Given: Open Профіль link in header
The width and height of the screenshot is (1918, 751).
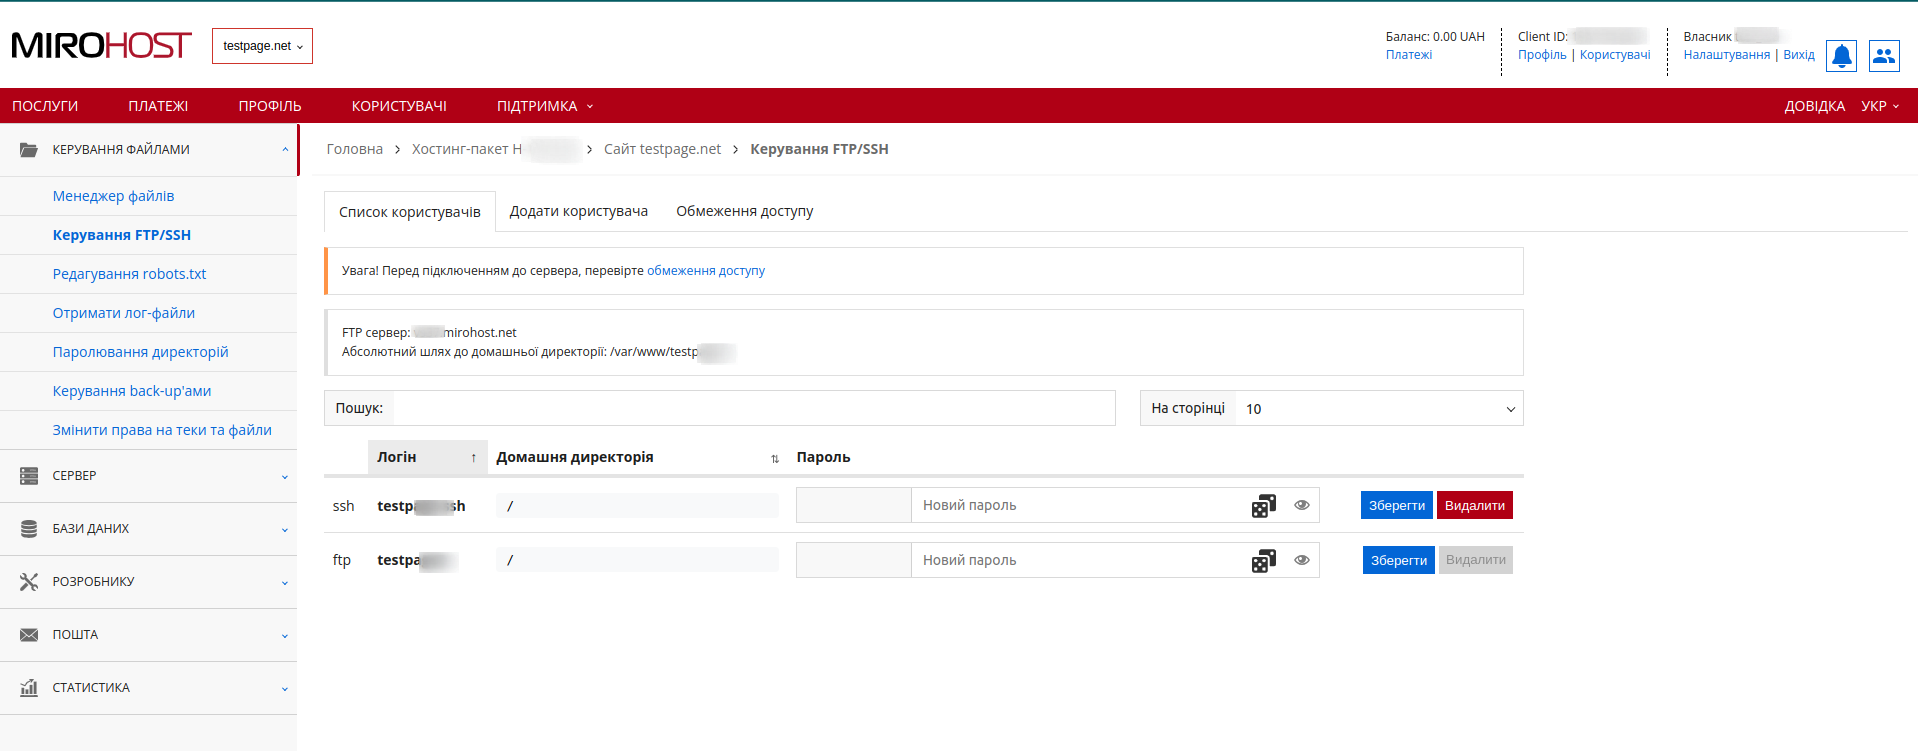Looking at the screenshot, I should point(1542,55).
